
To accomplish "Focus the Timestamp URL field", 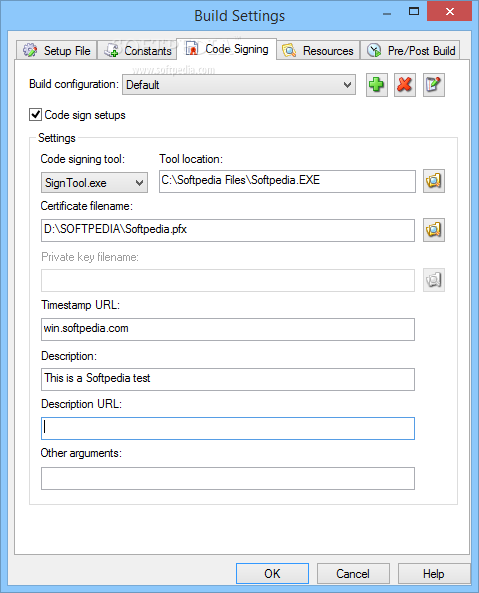I will coord(228,329).
